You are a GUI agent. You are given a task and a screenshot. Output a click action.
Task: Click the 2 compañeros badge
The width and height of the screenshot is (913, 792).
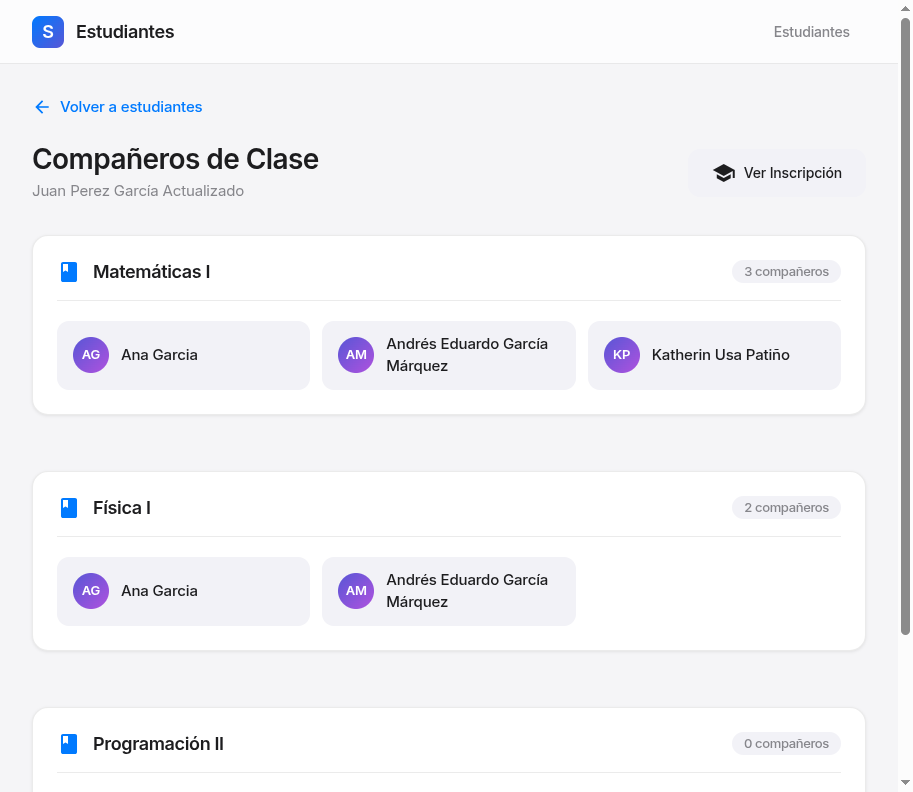786,508
